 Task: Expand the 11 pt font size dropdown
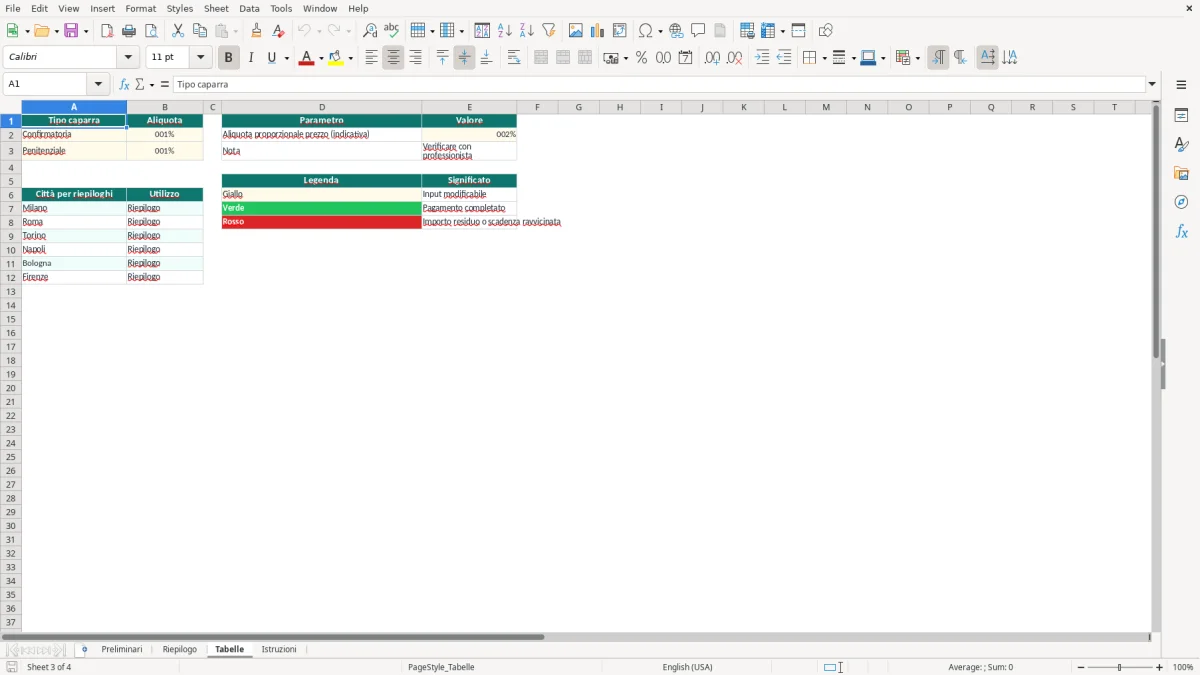(200, 58)
